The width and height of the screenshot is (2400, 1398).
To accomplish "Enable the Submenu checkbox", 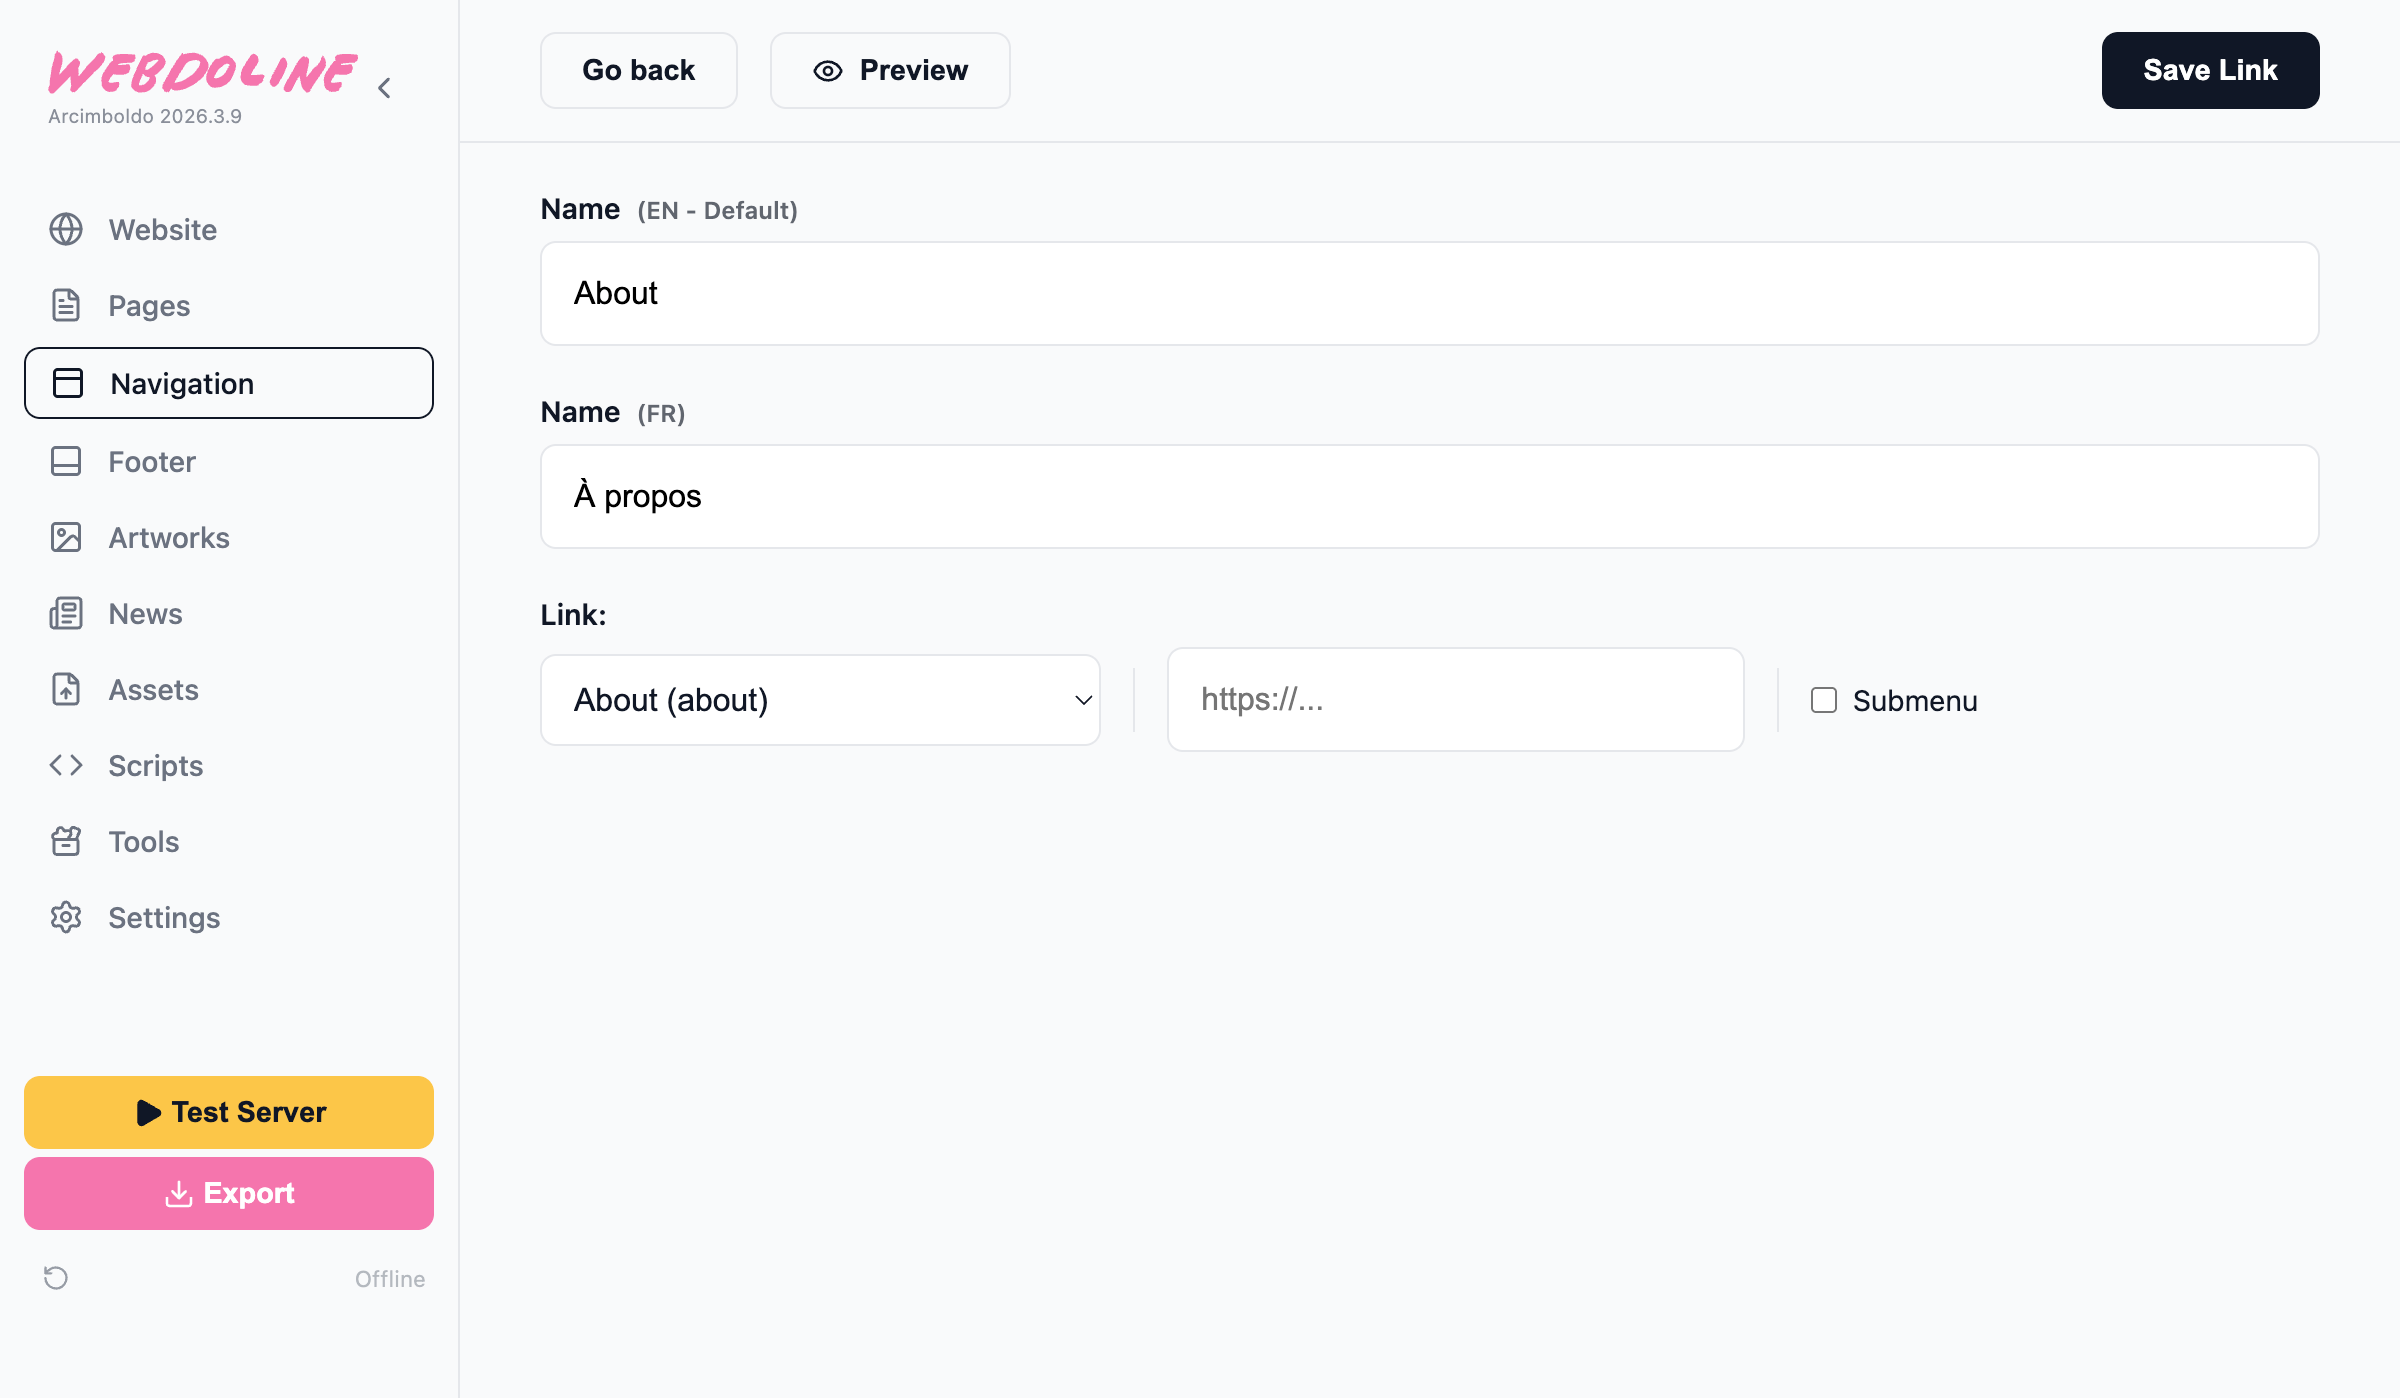I will point(1824,700).
